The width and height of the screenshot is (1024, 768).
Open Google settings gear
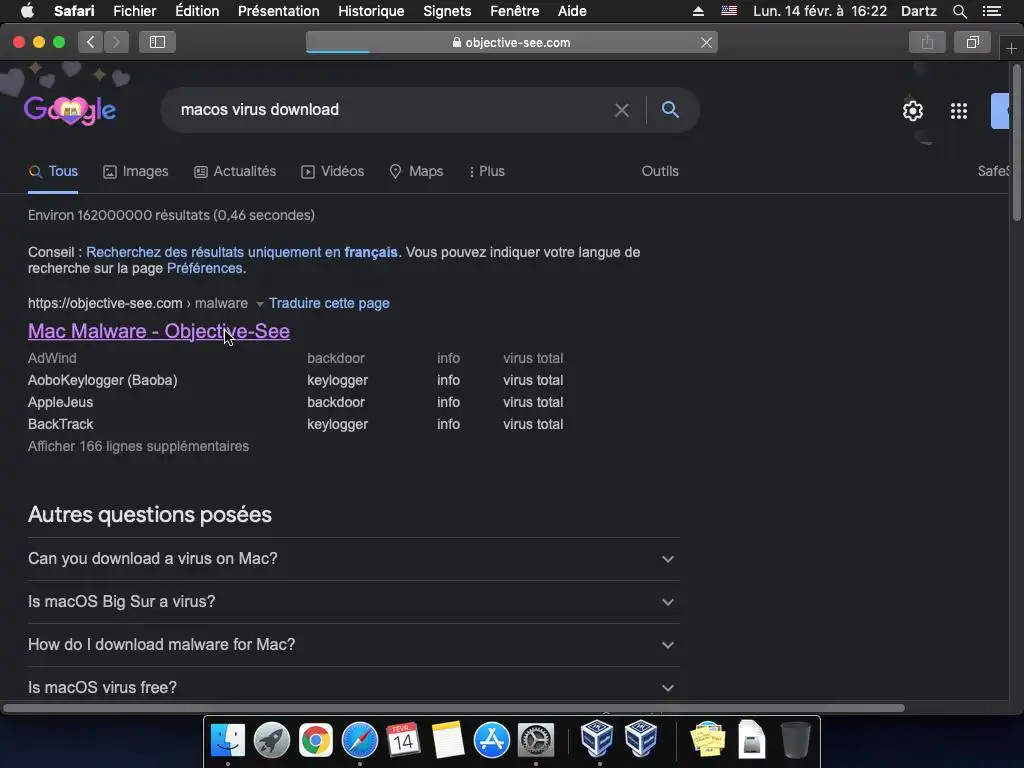coord(912,111)
